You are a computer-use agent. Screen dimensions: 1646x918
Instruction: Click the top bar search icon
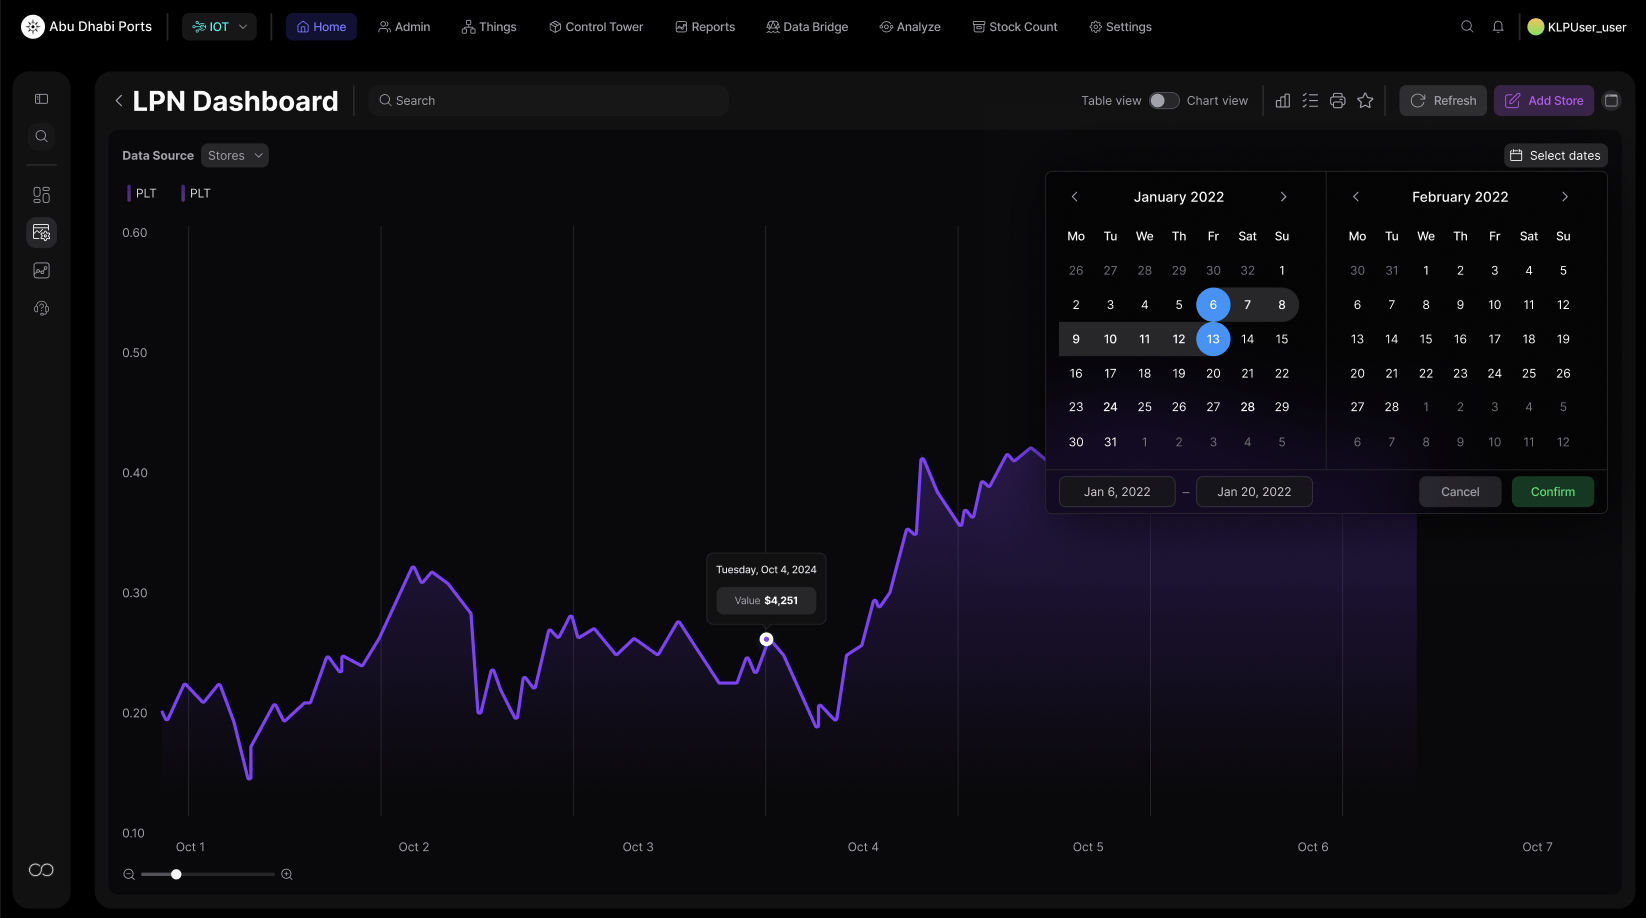pyautogui.click(x=1467, y=27)
